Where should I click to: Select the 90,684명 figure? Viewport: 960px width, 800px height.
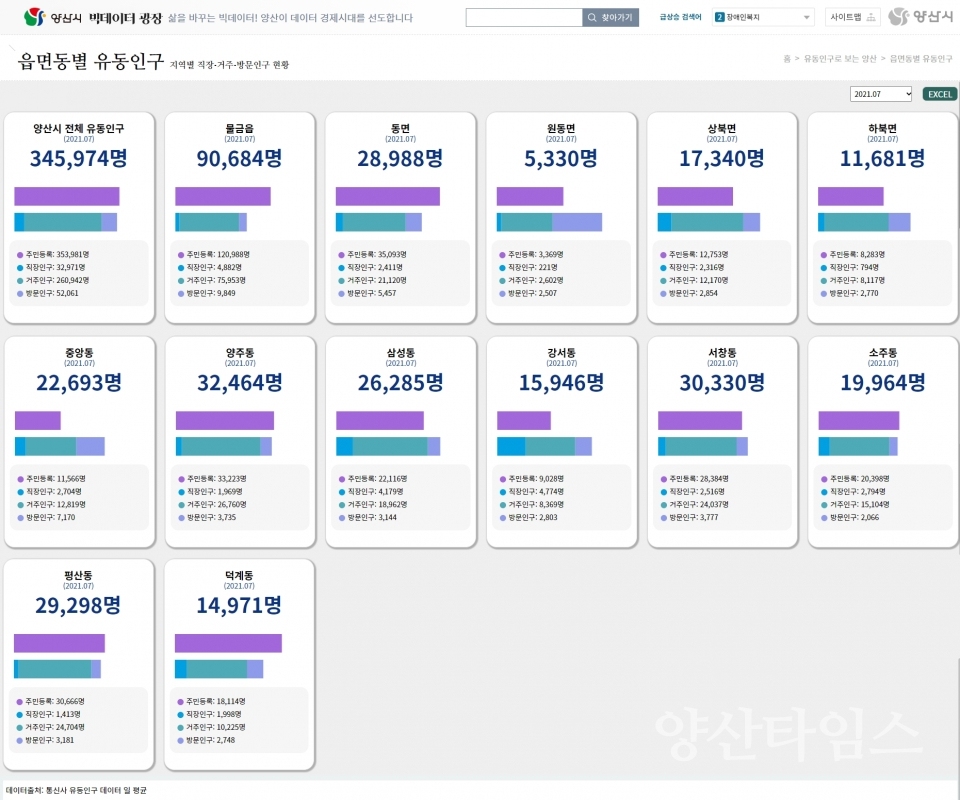pos(239,159)
